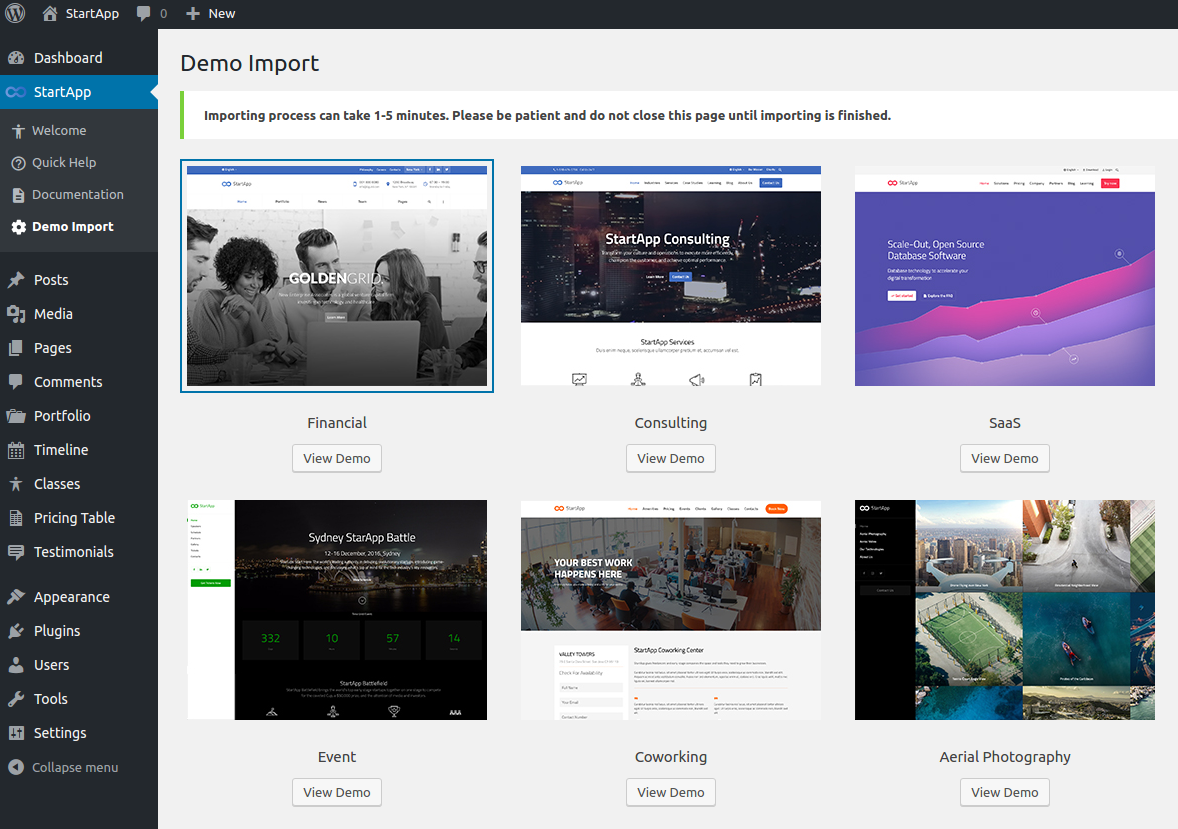The width and height of the screenshot is (1178, 829).
Task: Click the StartApp site name
Action: 92,14
